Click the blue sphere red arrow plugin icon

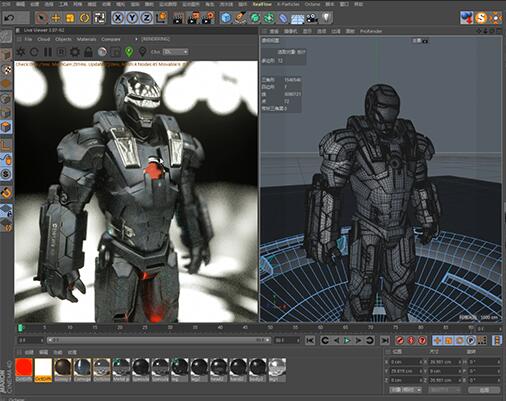466,18
